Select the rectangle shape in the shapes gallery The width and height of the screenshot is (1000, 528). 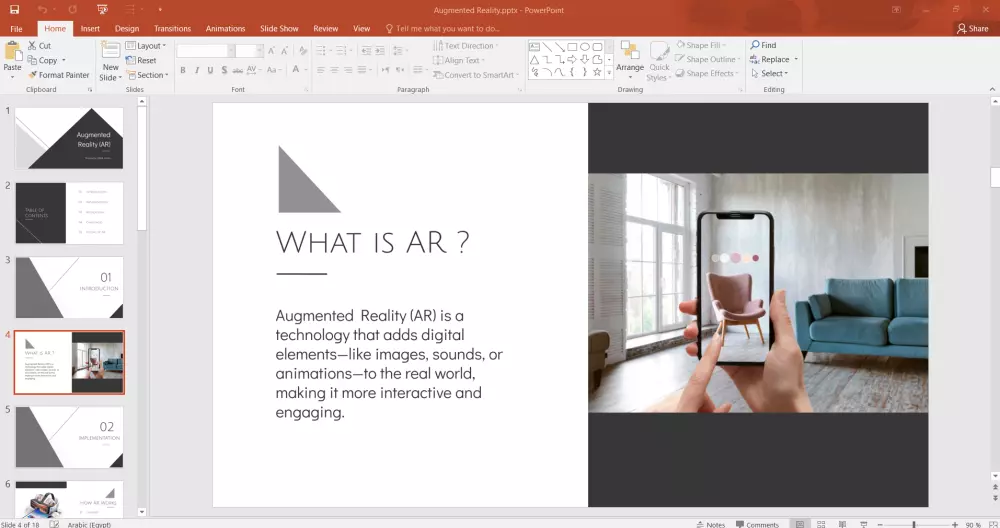click(x=572, y=47)
